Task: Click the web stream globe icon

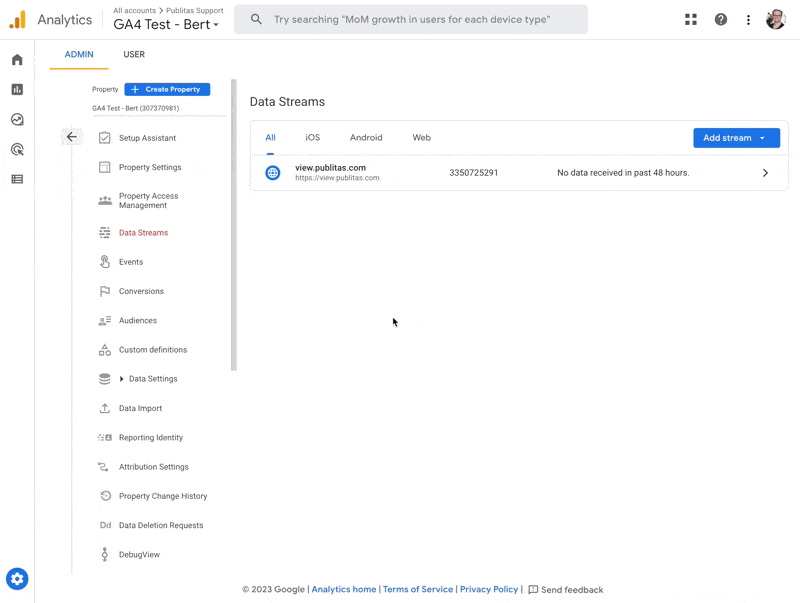Action: click(x=273, y=173)
